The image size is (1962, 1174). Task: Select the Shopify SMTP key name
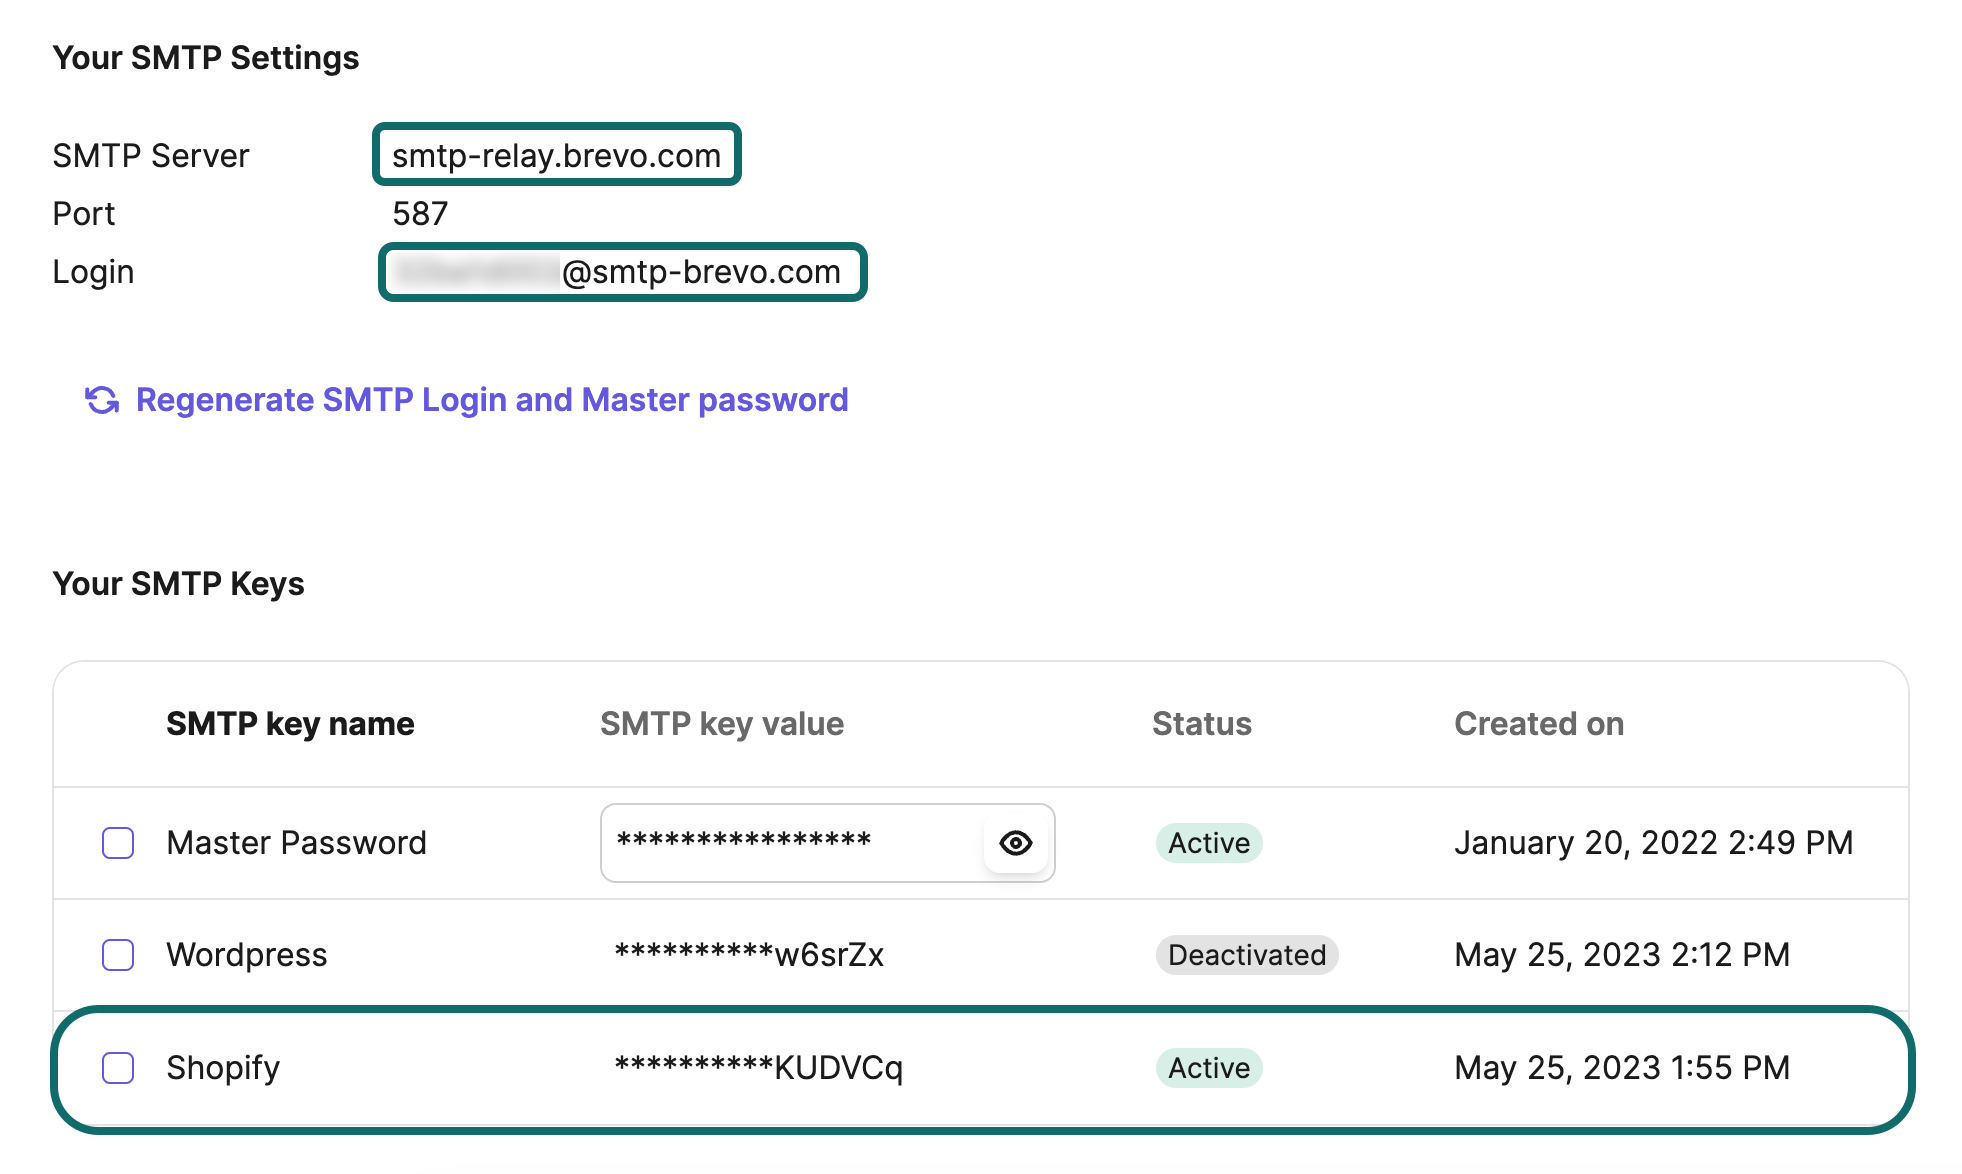coord(223,1068)
